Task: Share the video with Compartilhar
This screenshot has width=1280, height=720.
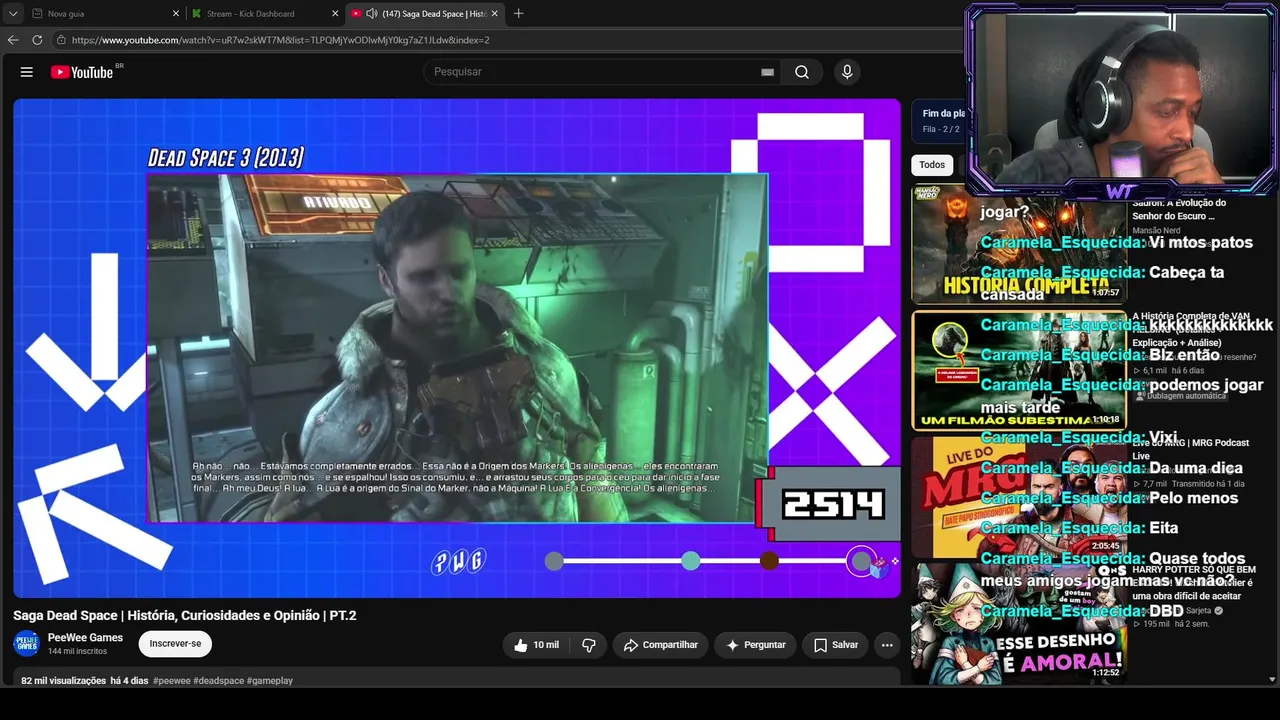Action: pos(661,645)
